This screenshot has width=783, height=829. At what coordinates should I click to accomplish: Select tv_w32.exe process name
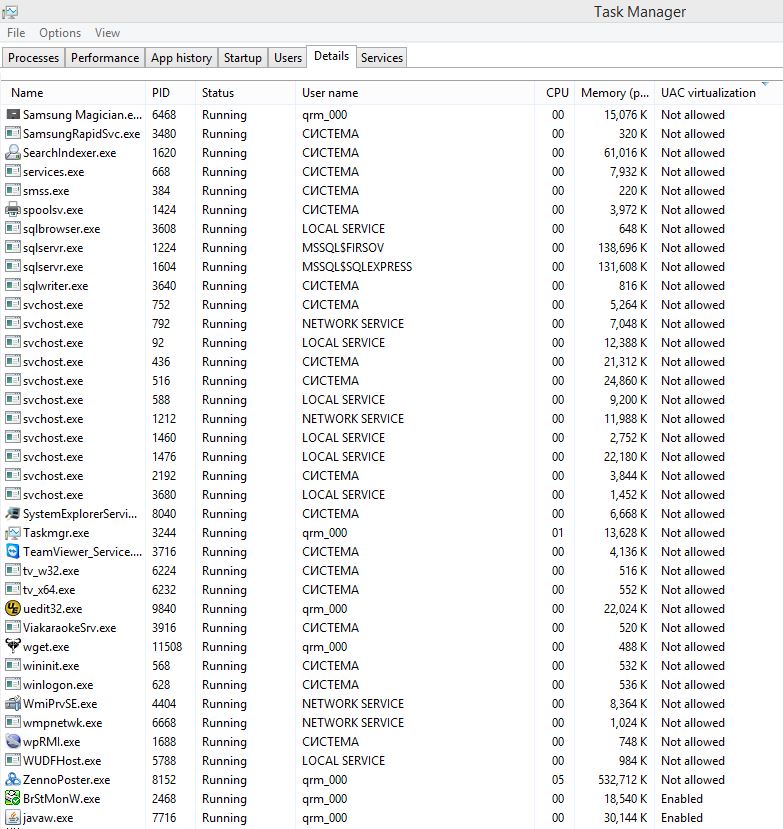click(x=51, y=570)
